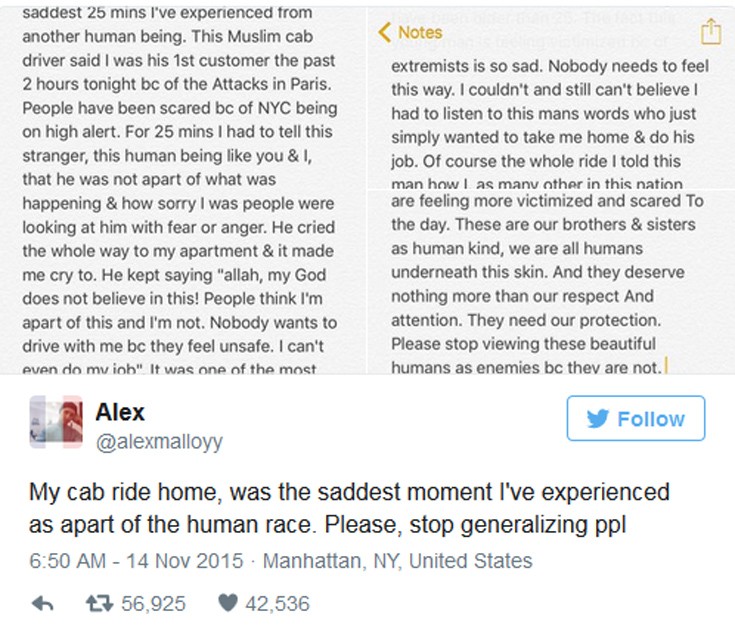Open the Alex display name link
Screen dimensions: 735x630
pyautogui.click(x=120, y=411)
